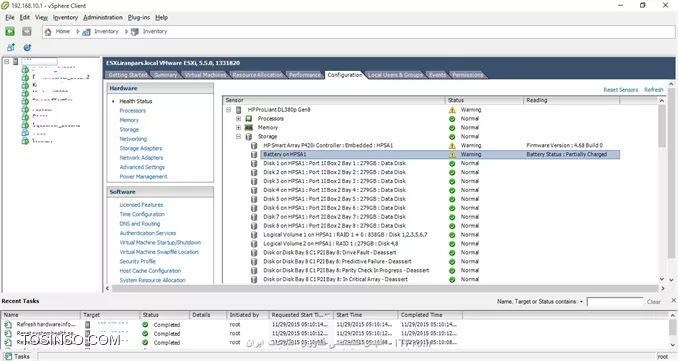Image resolution: width=678 pixels, height=361 pixels.
Task: Open the Inventory menu
Action: pyautogui.click(x=65, y=17)
